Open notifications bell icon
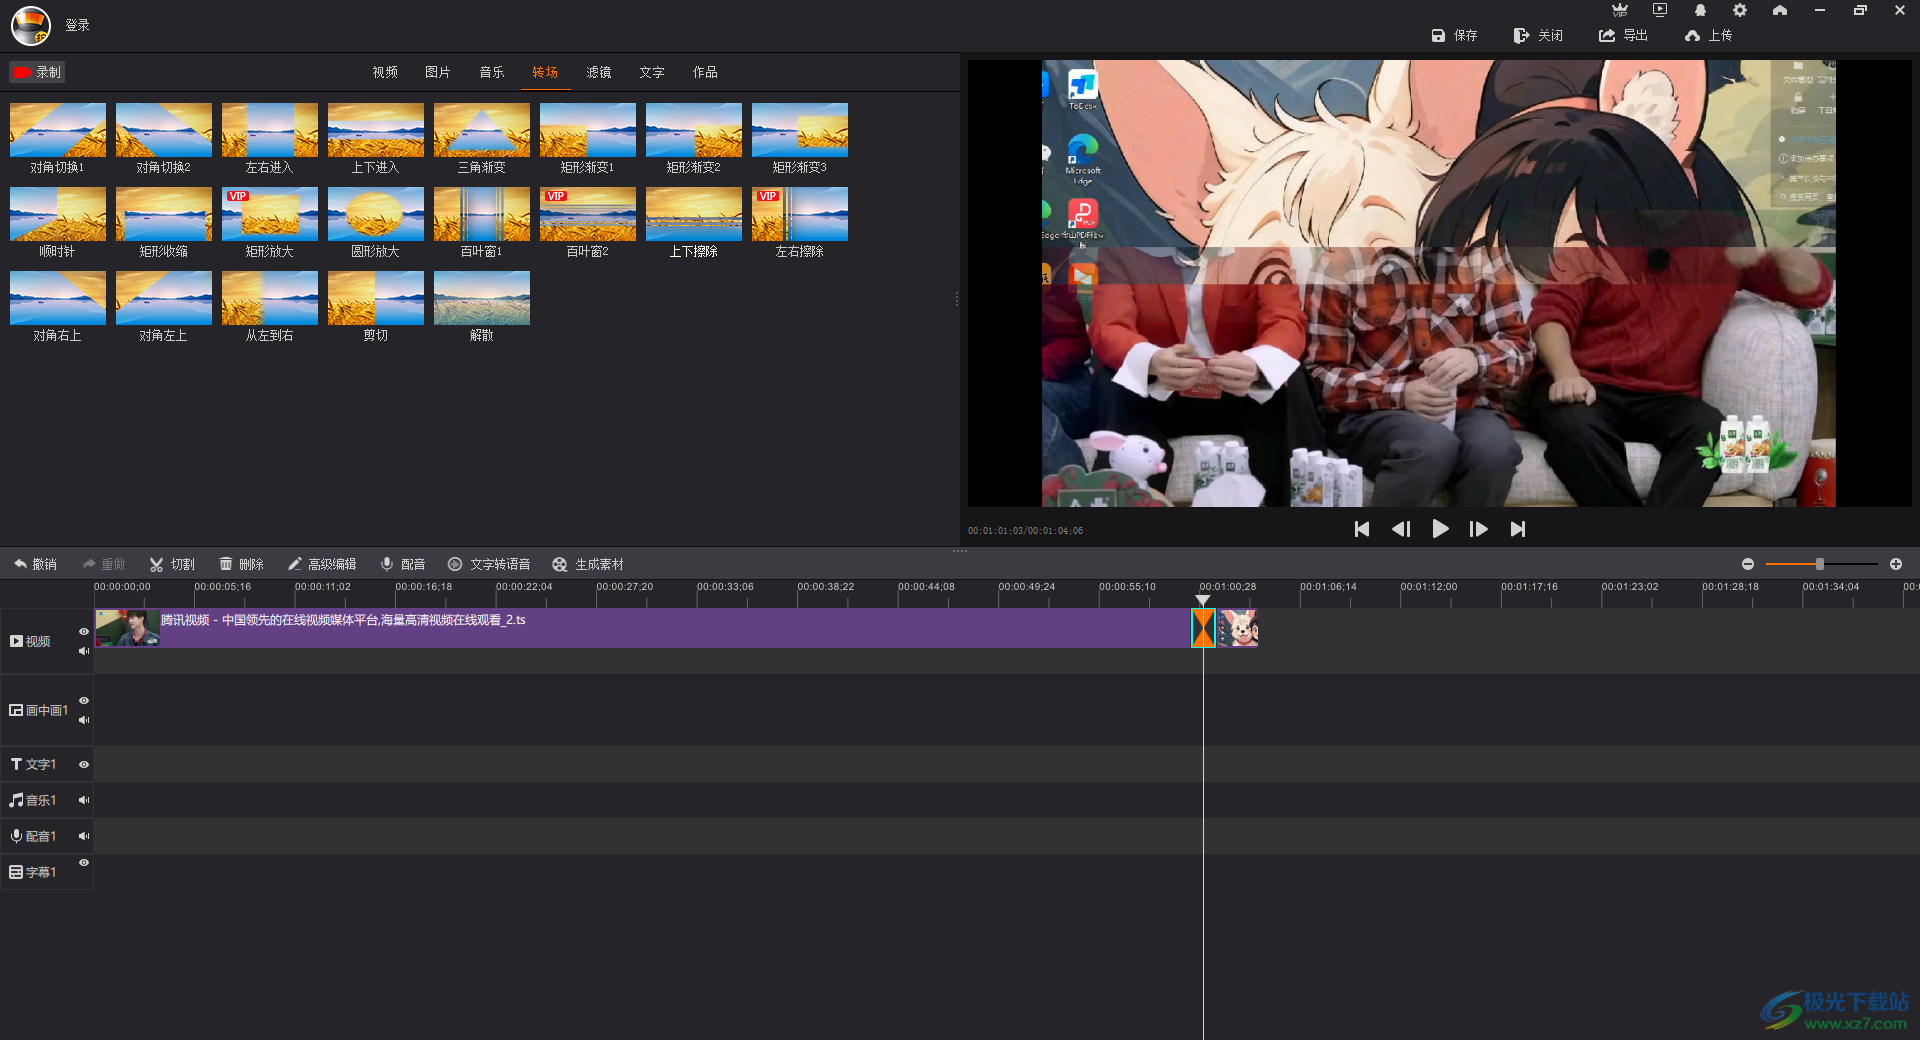 1700,10
